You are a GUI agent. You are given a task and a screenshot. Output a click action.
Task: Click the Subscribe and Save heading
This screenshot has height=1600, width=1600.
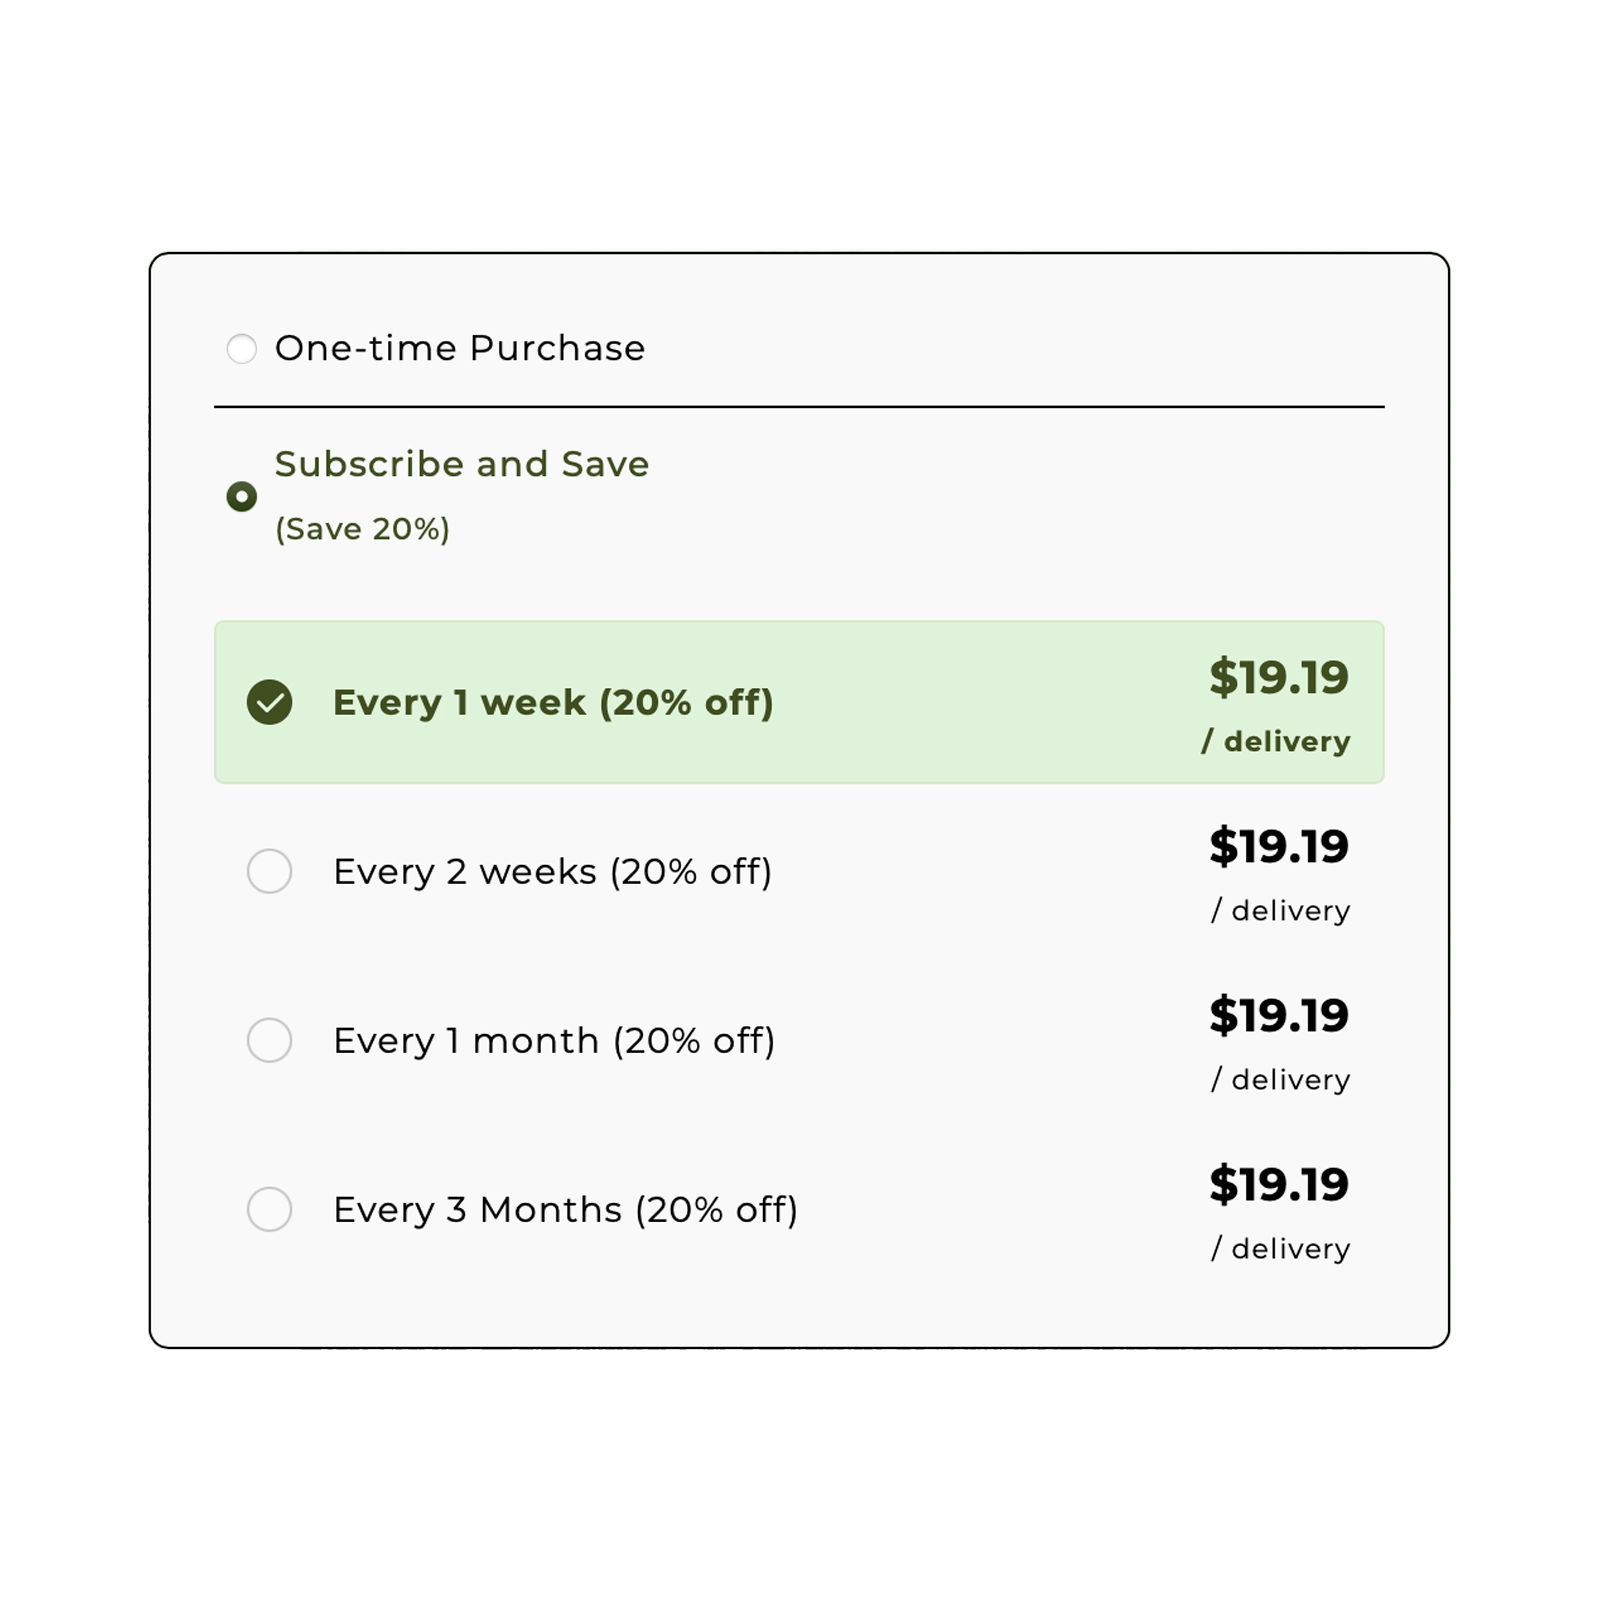tap(462, 464)
